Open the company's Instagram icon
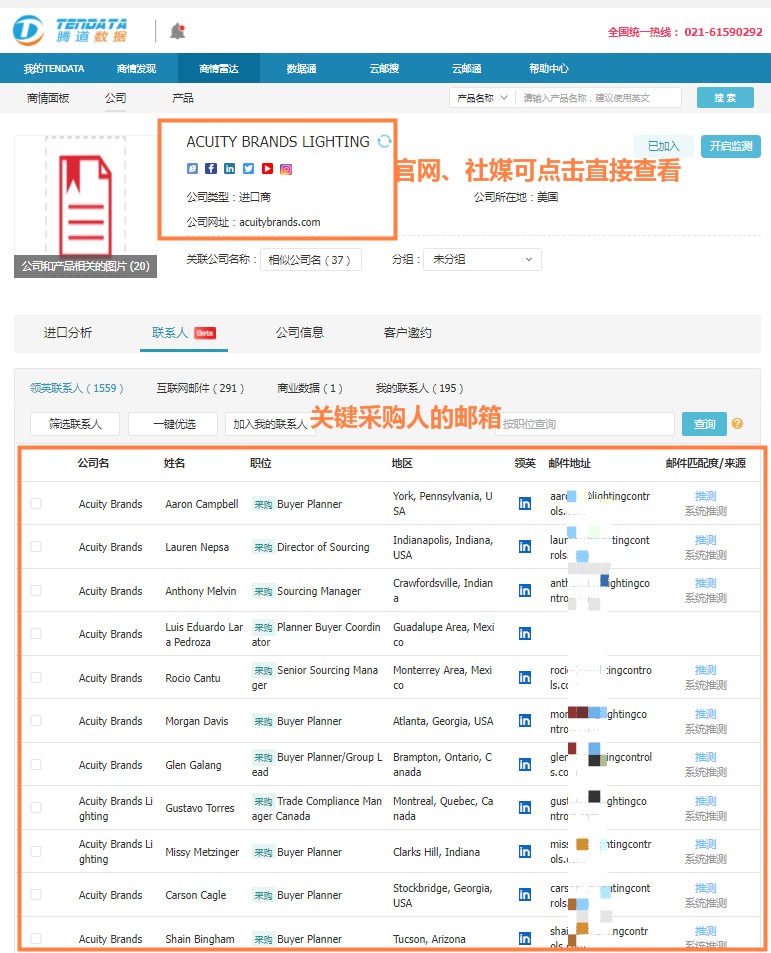Screen dimensions: 771x953 286,169
